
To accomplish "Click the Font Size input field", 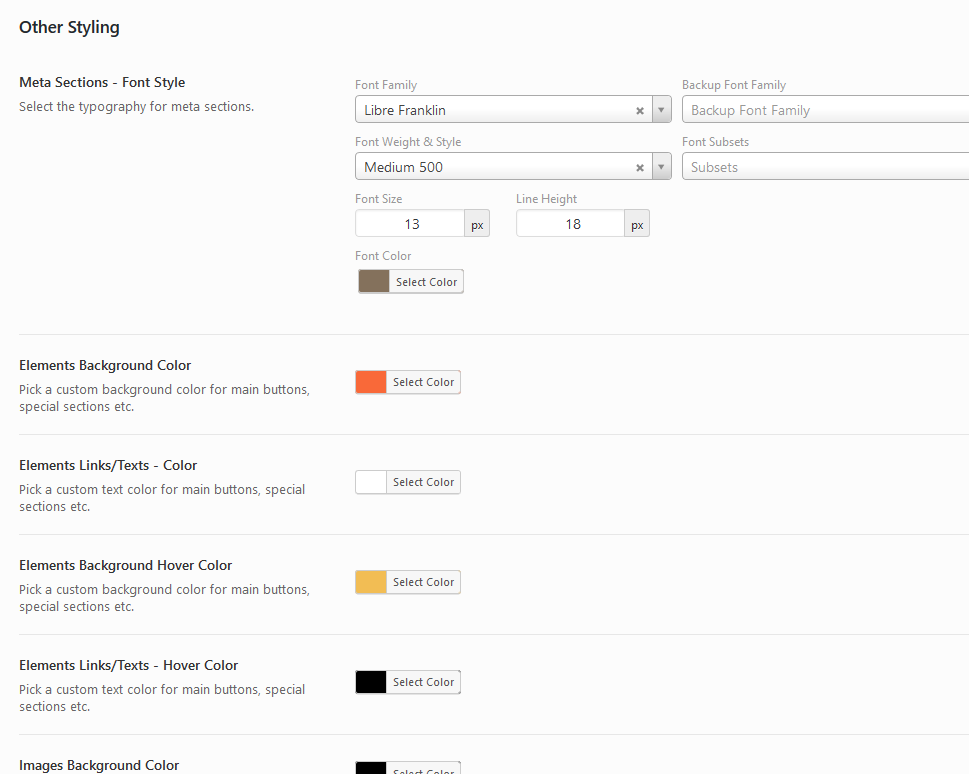I will click(x=410, y=224).
